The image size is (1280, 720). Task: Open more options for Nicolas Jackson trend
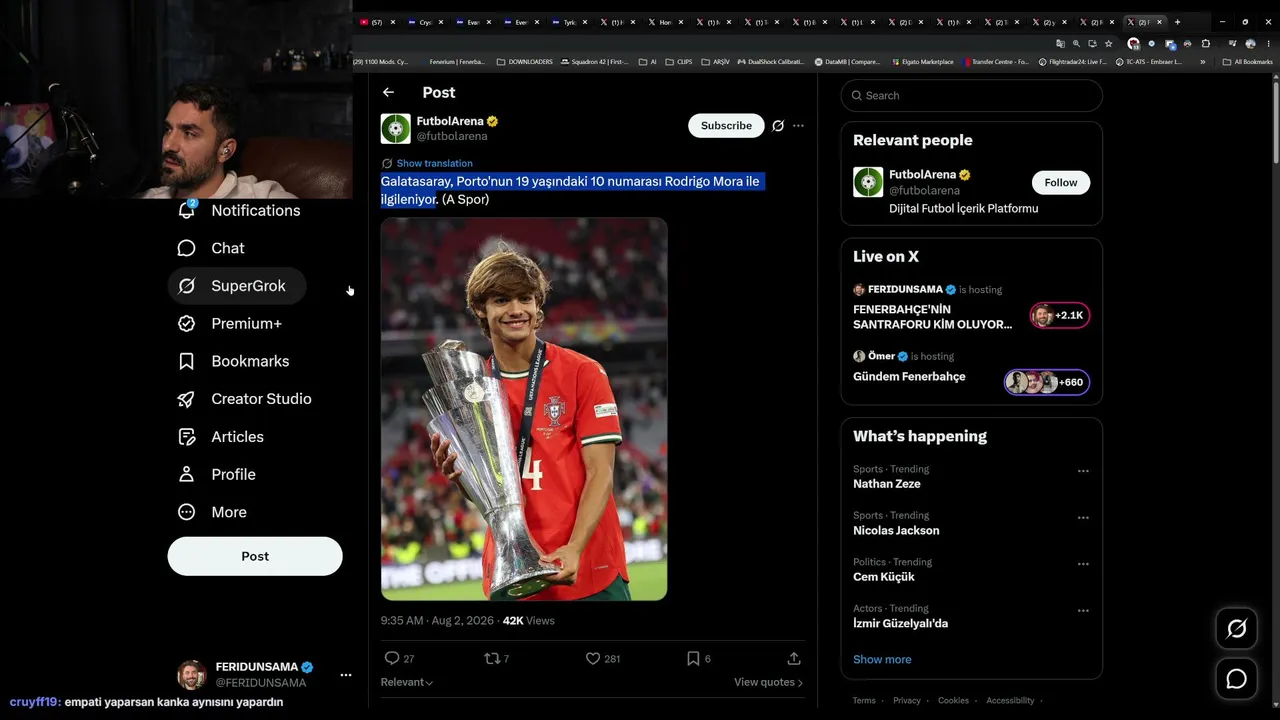[1083, 518]
